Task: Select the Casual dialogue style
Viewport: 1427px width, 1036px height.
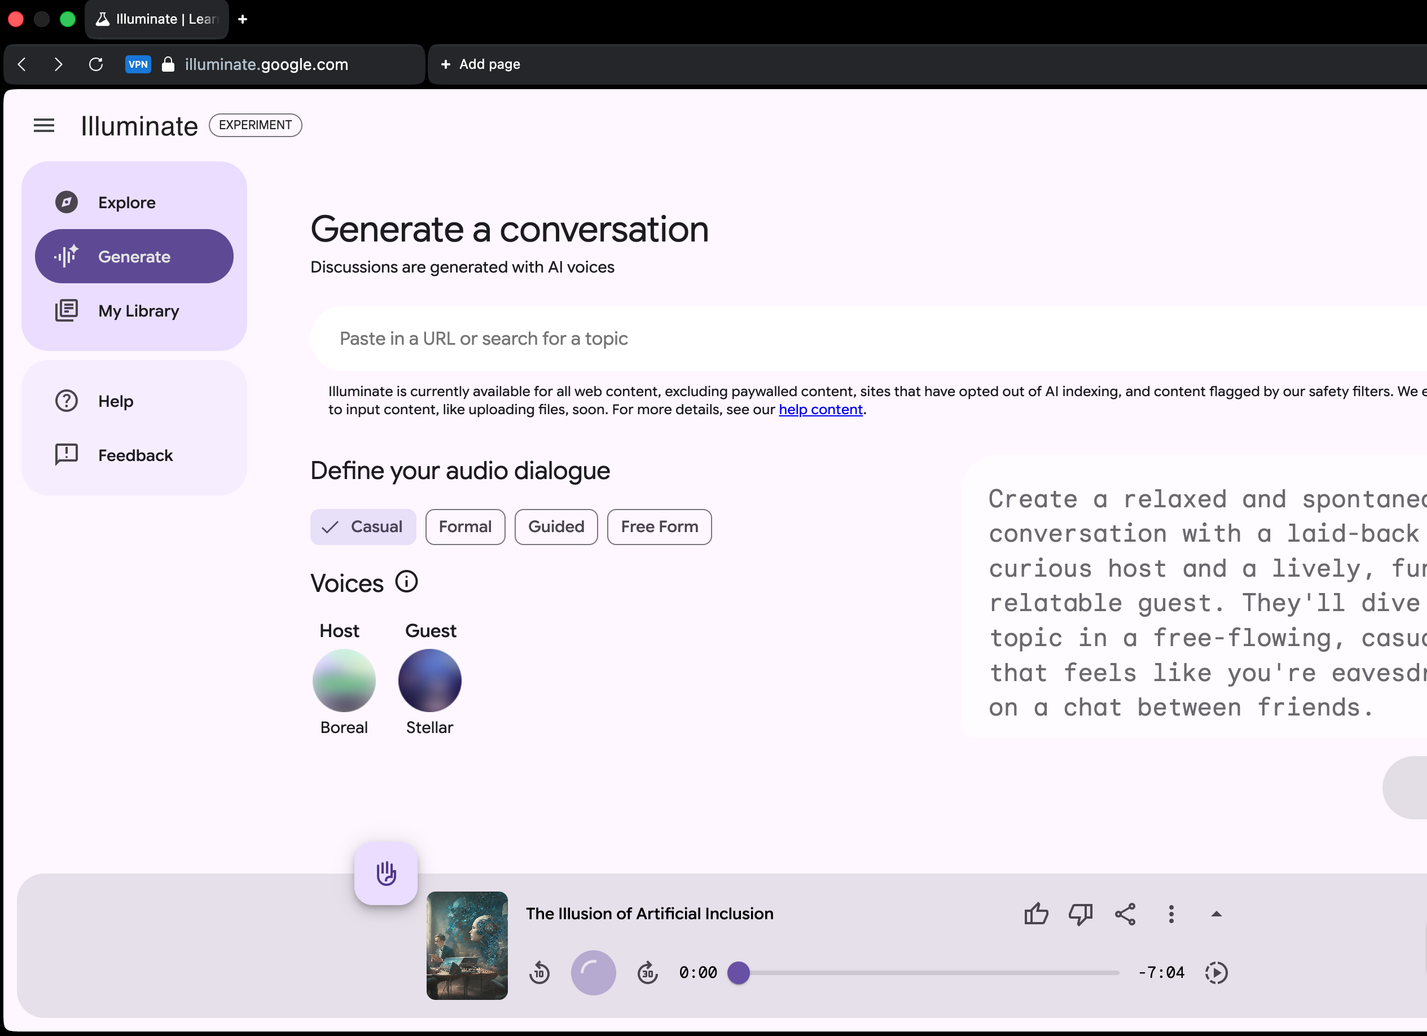Action: (x=363, y=527)
